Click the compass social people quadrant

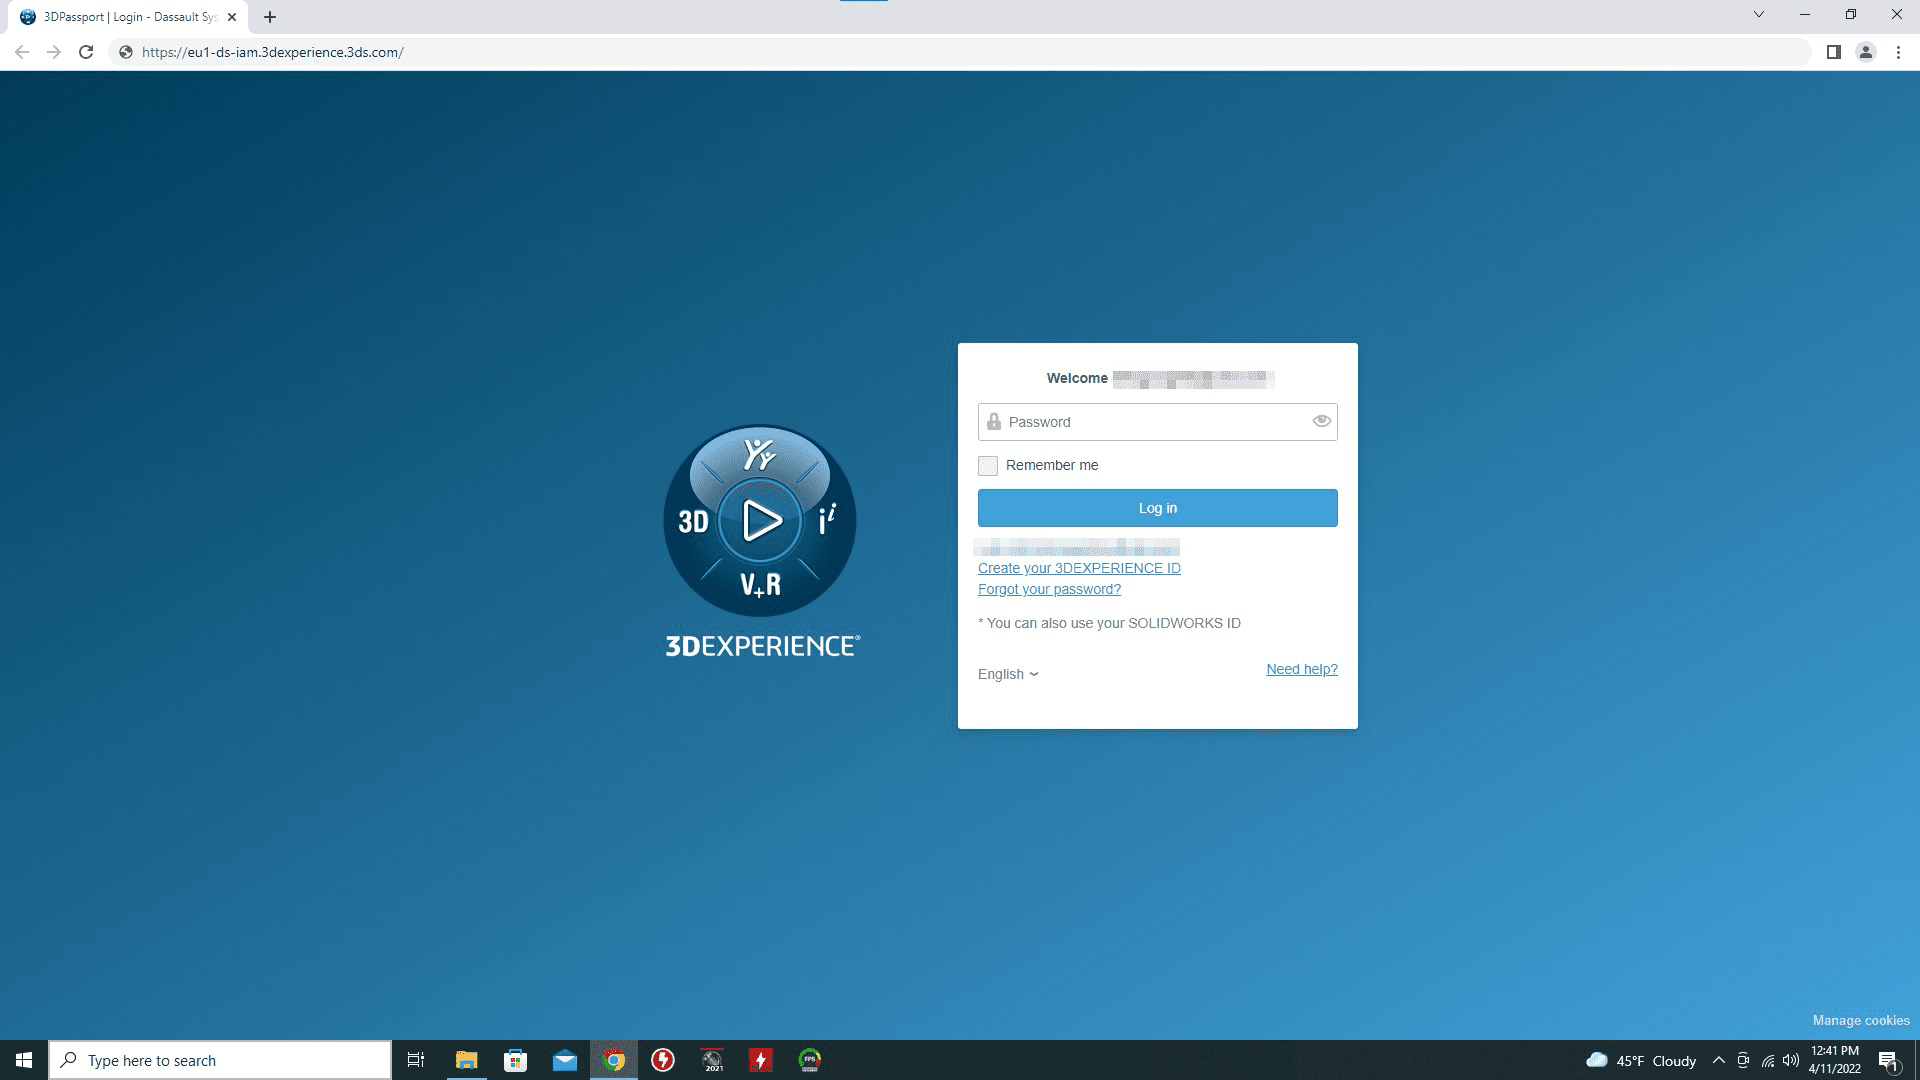tap(760, 455)
